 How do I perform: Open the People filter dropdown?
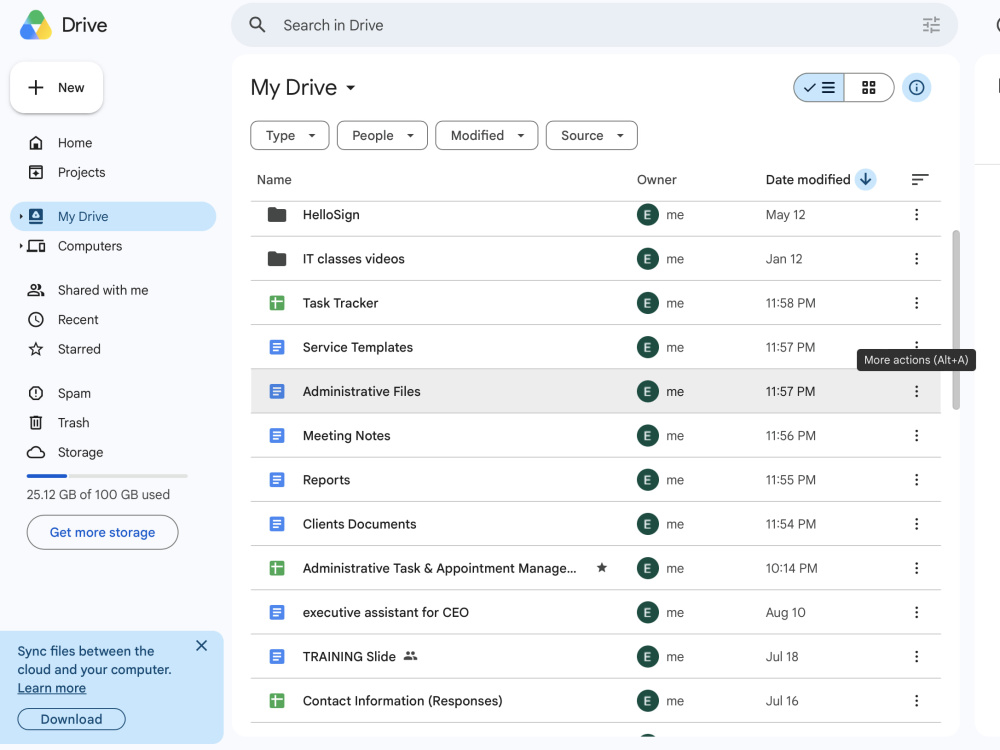tap(382, 135)
